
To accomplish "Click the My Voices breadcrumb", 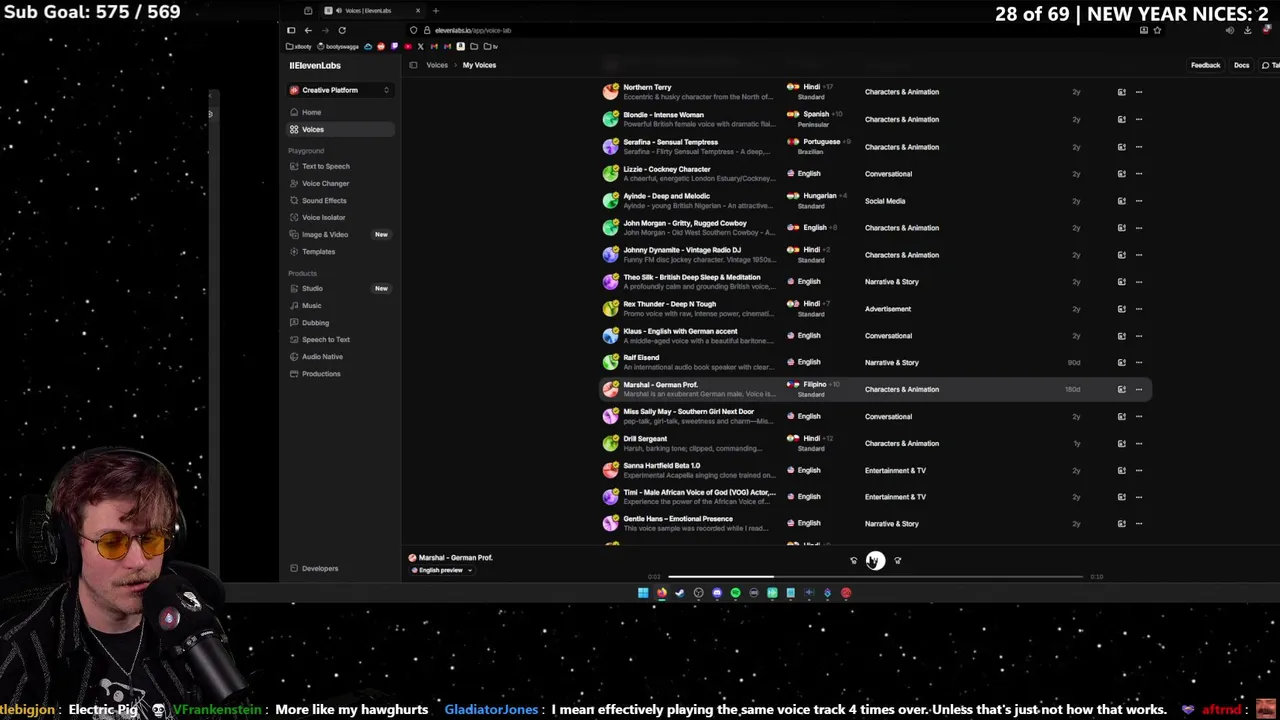I will pyautogui.click(x=479, y=65).
